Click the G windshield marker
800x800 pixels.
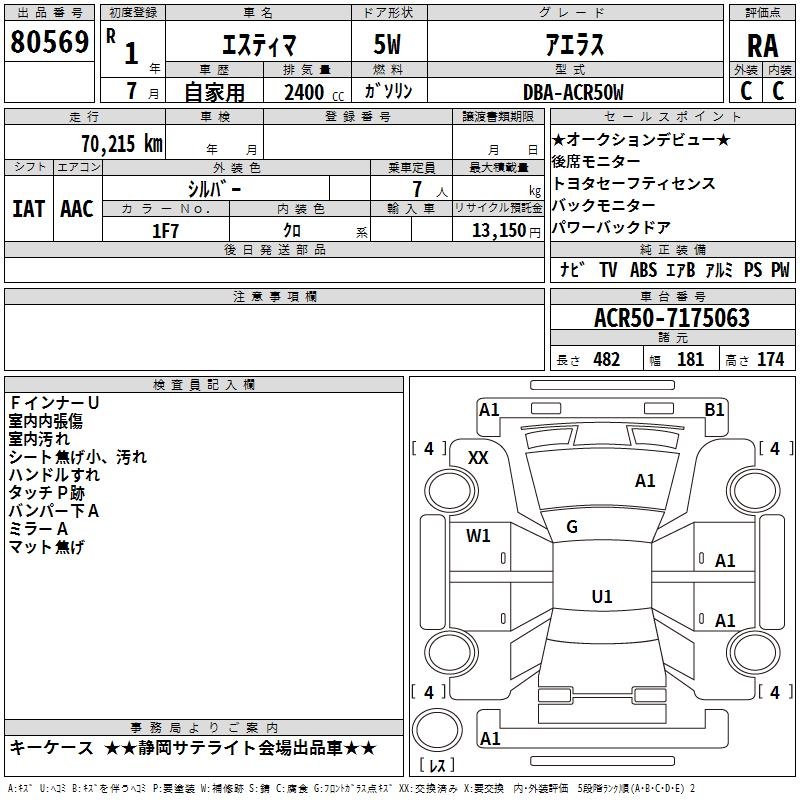point(571,527)
